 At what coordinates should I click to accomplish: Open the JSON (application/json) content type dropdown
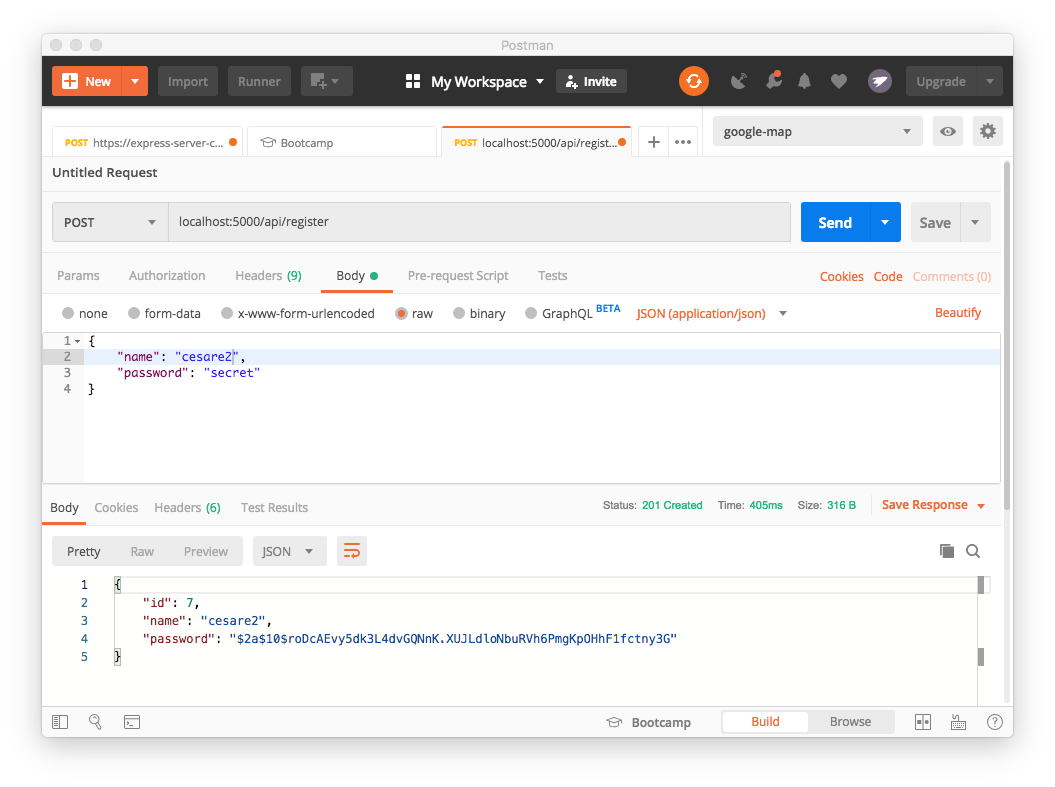[x=712, y=313]
